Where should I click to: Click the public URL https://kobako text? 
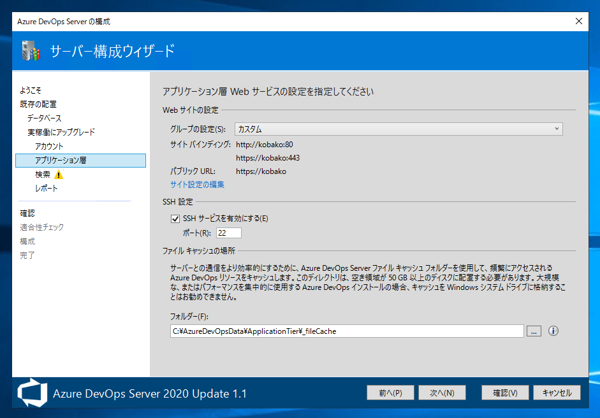[261, 171]
